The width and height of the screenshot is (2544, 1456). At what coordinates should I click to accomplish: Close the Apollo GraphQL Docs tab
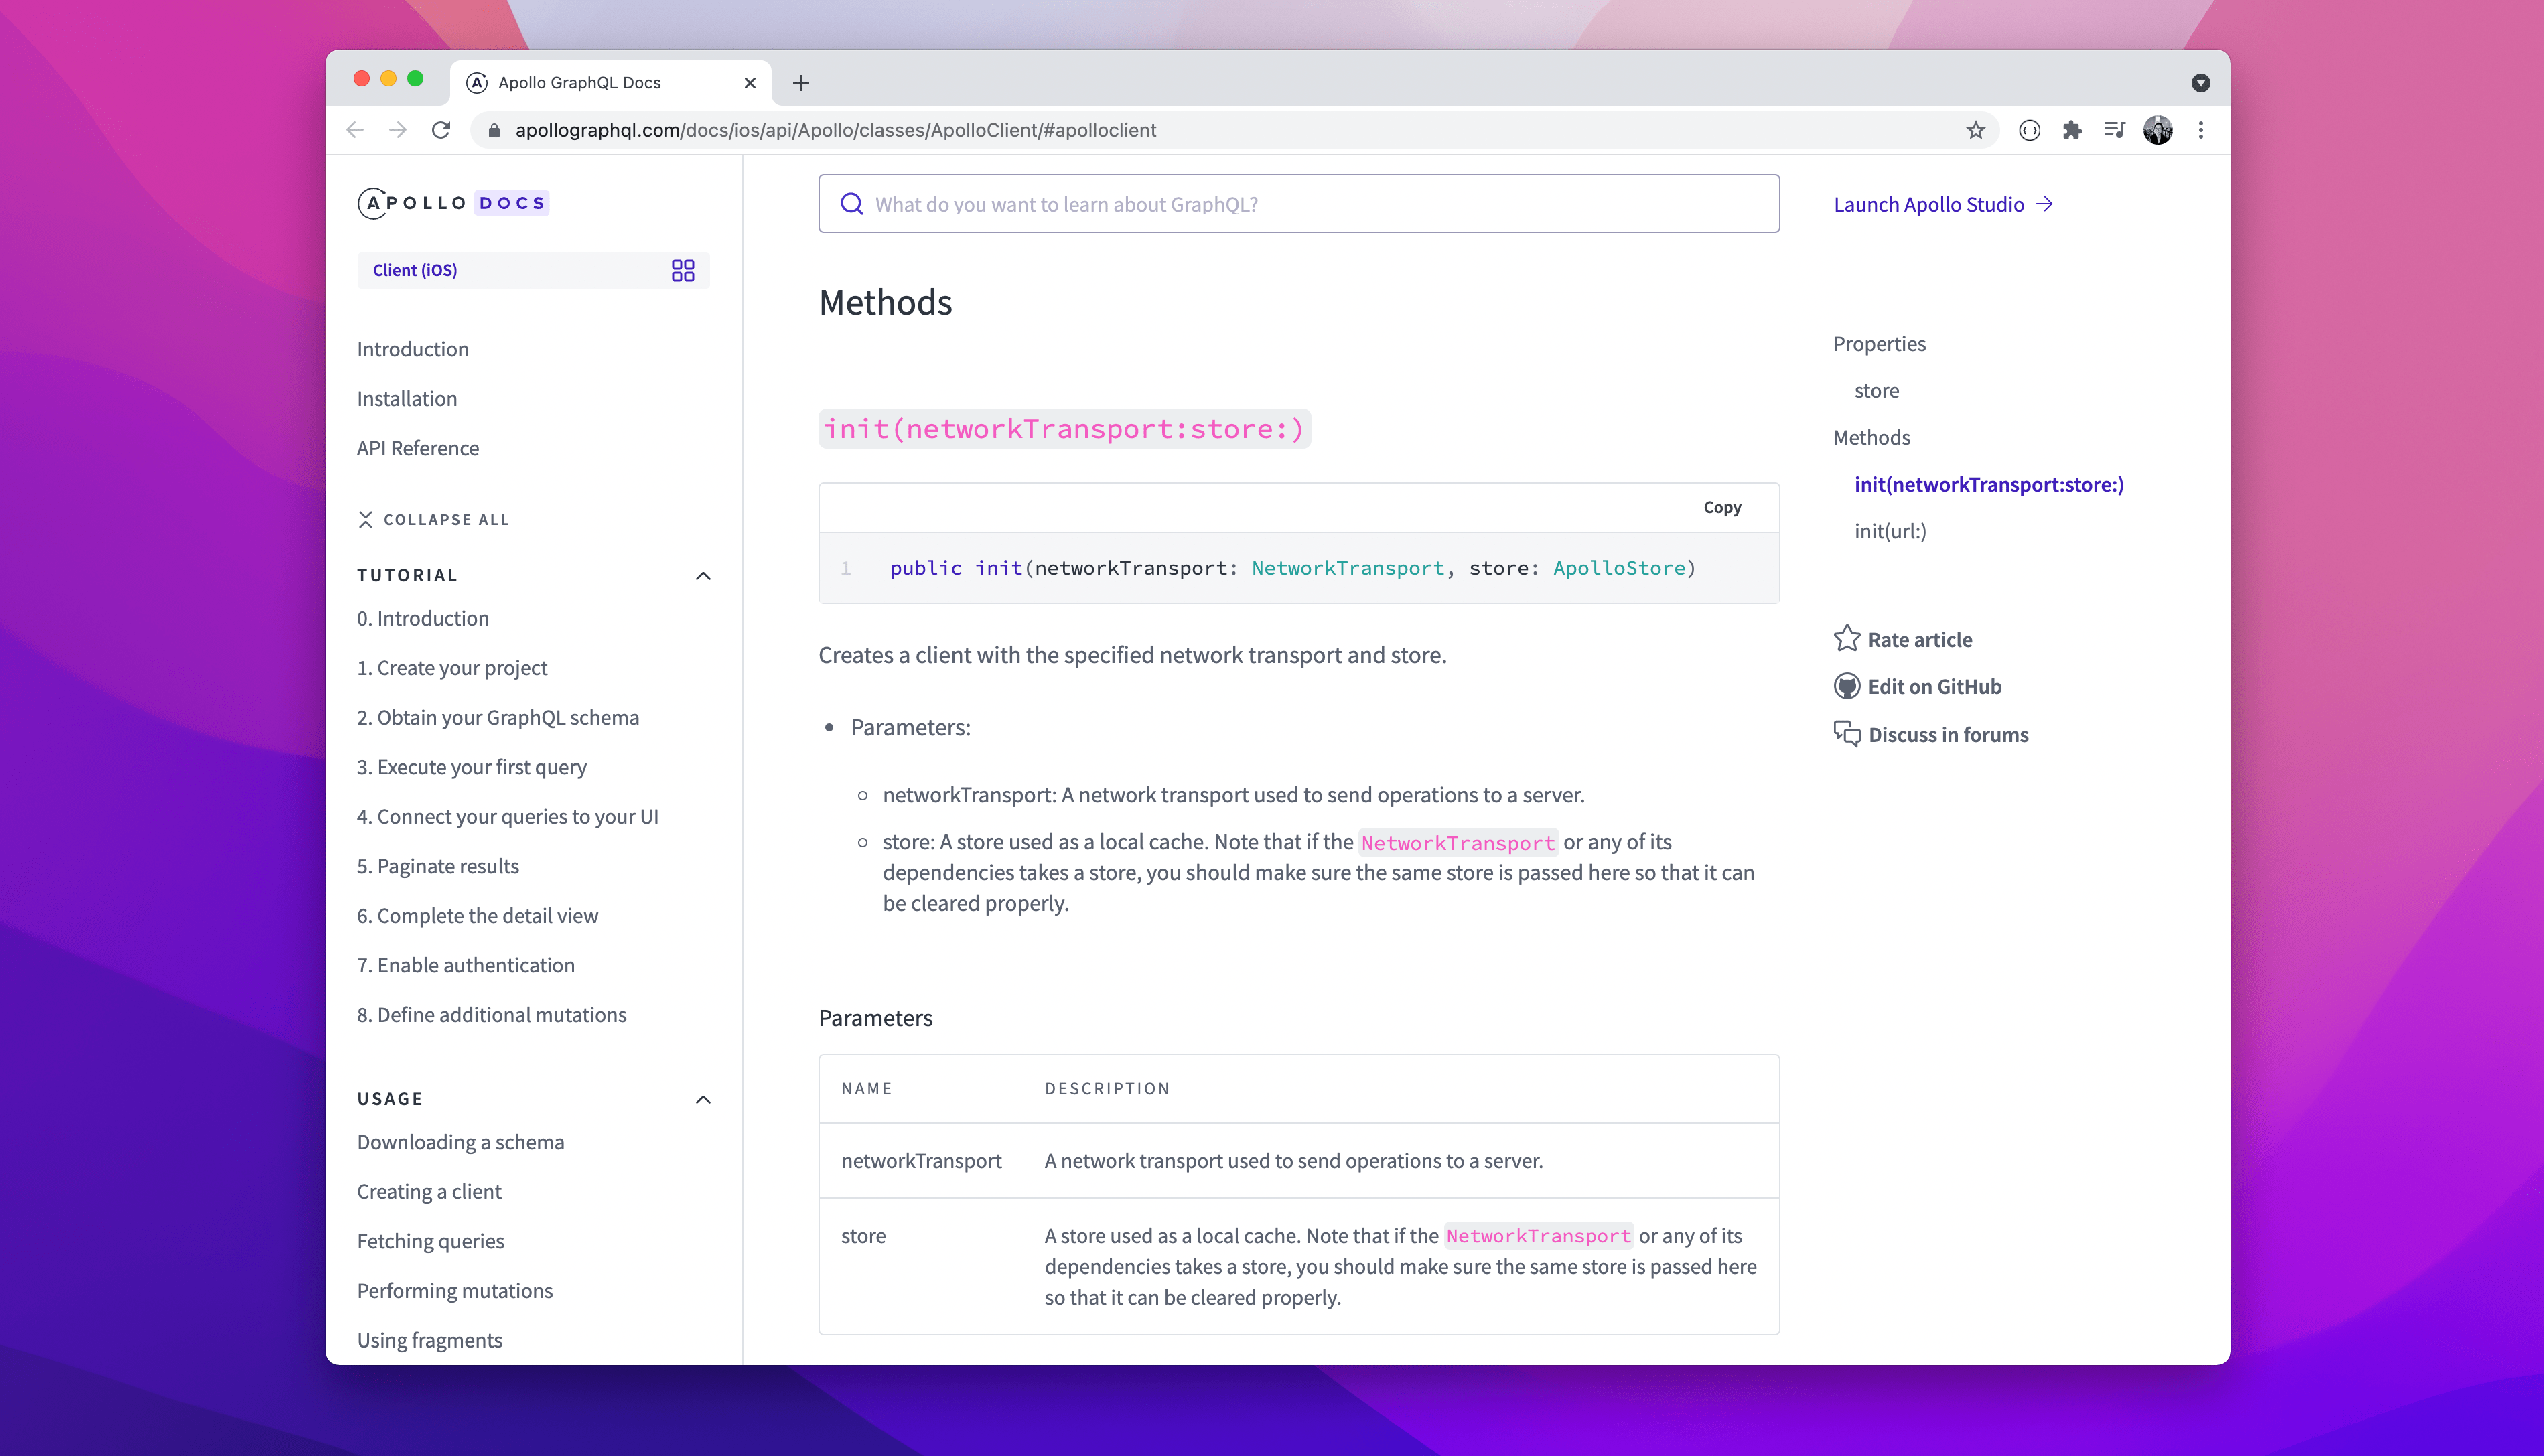(x=750, y=83)
